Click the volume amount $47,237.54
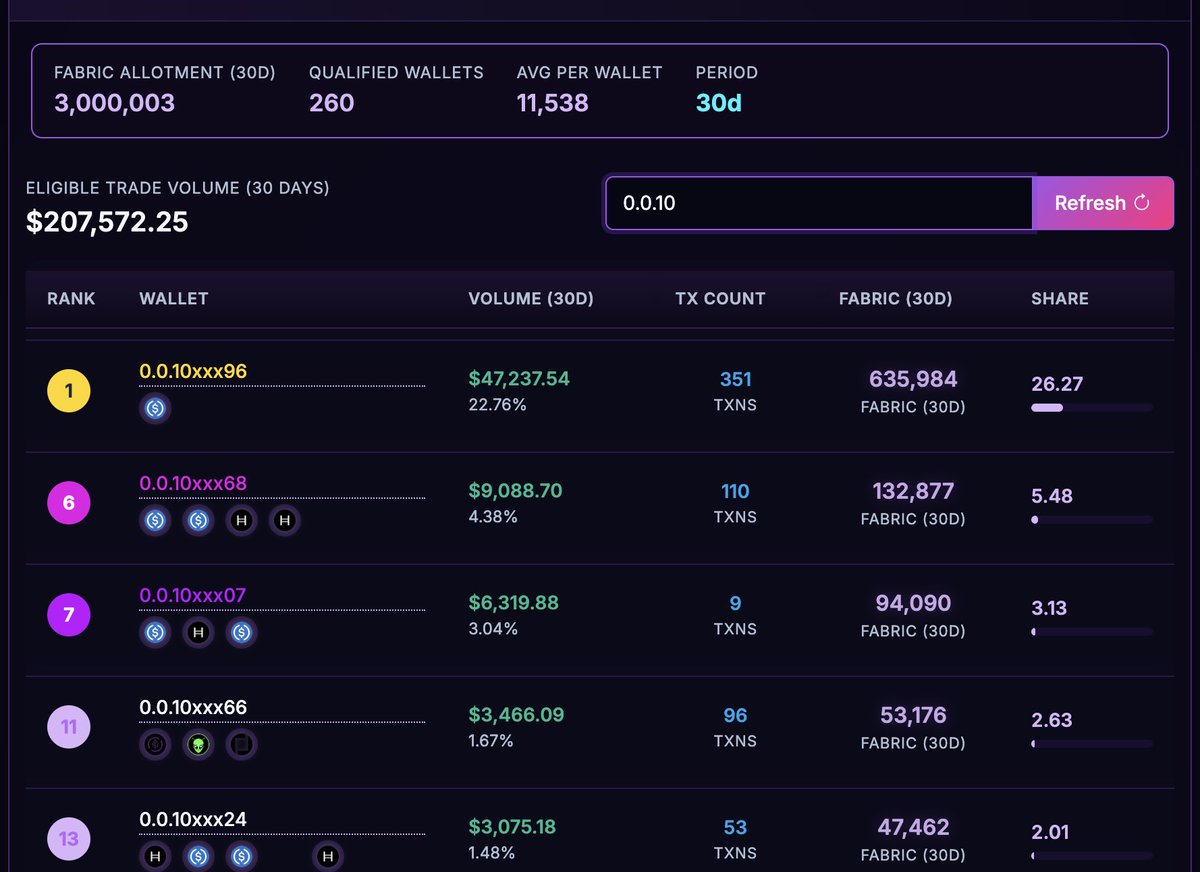Viewport: 1200px width, 872px height. (519, 379)
